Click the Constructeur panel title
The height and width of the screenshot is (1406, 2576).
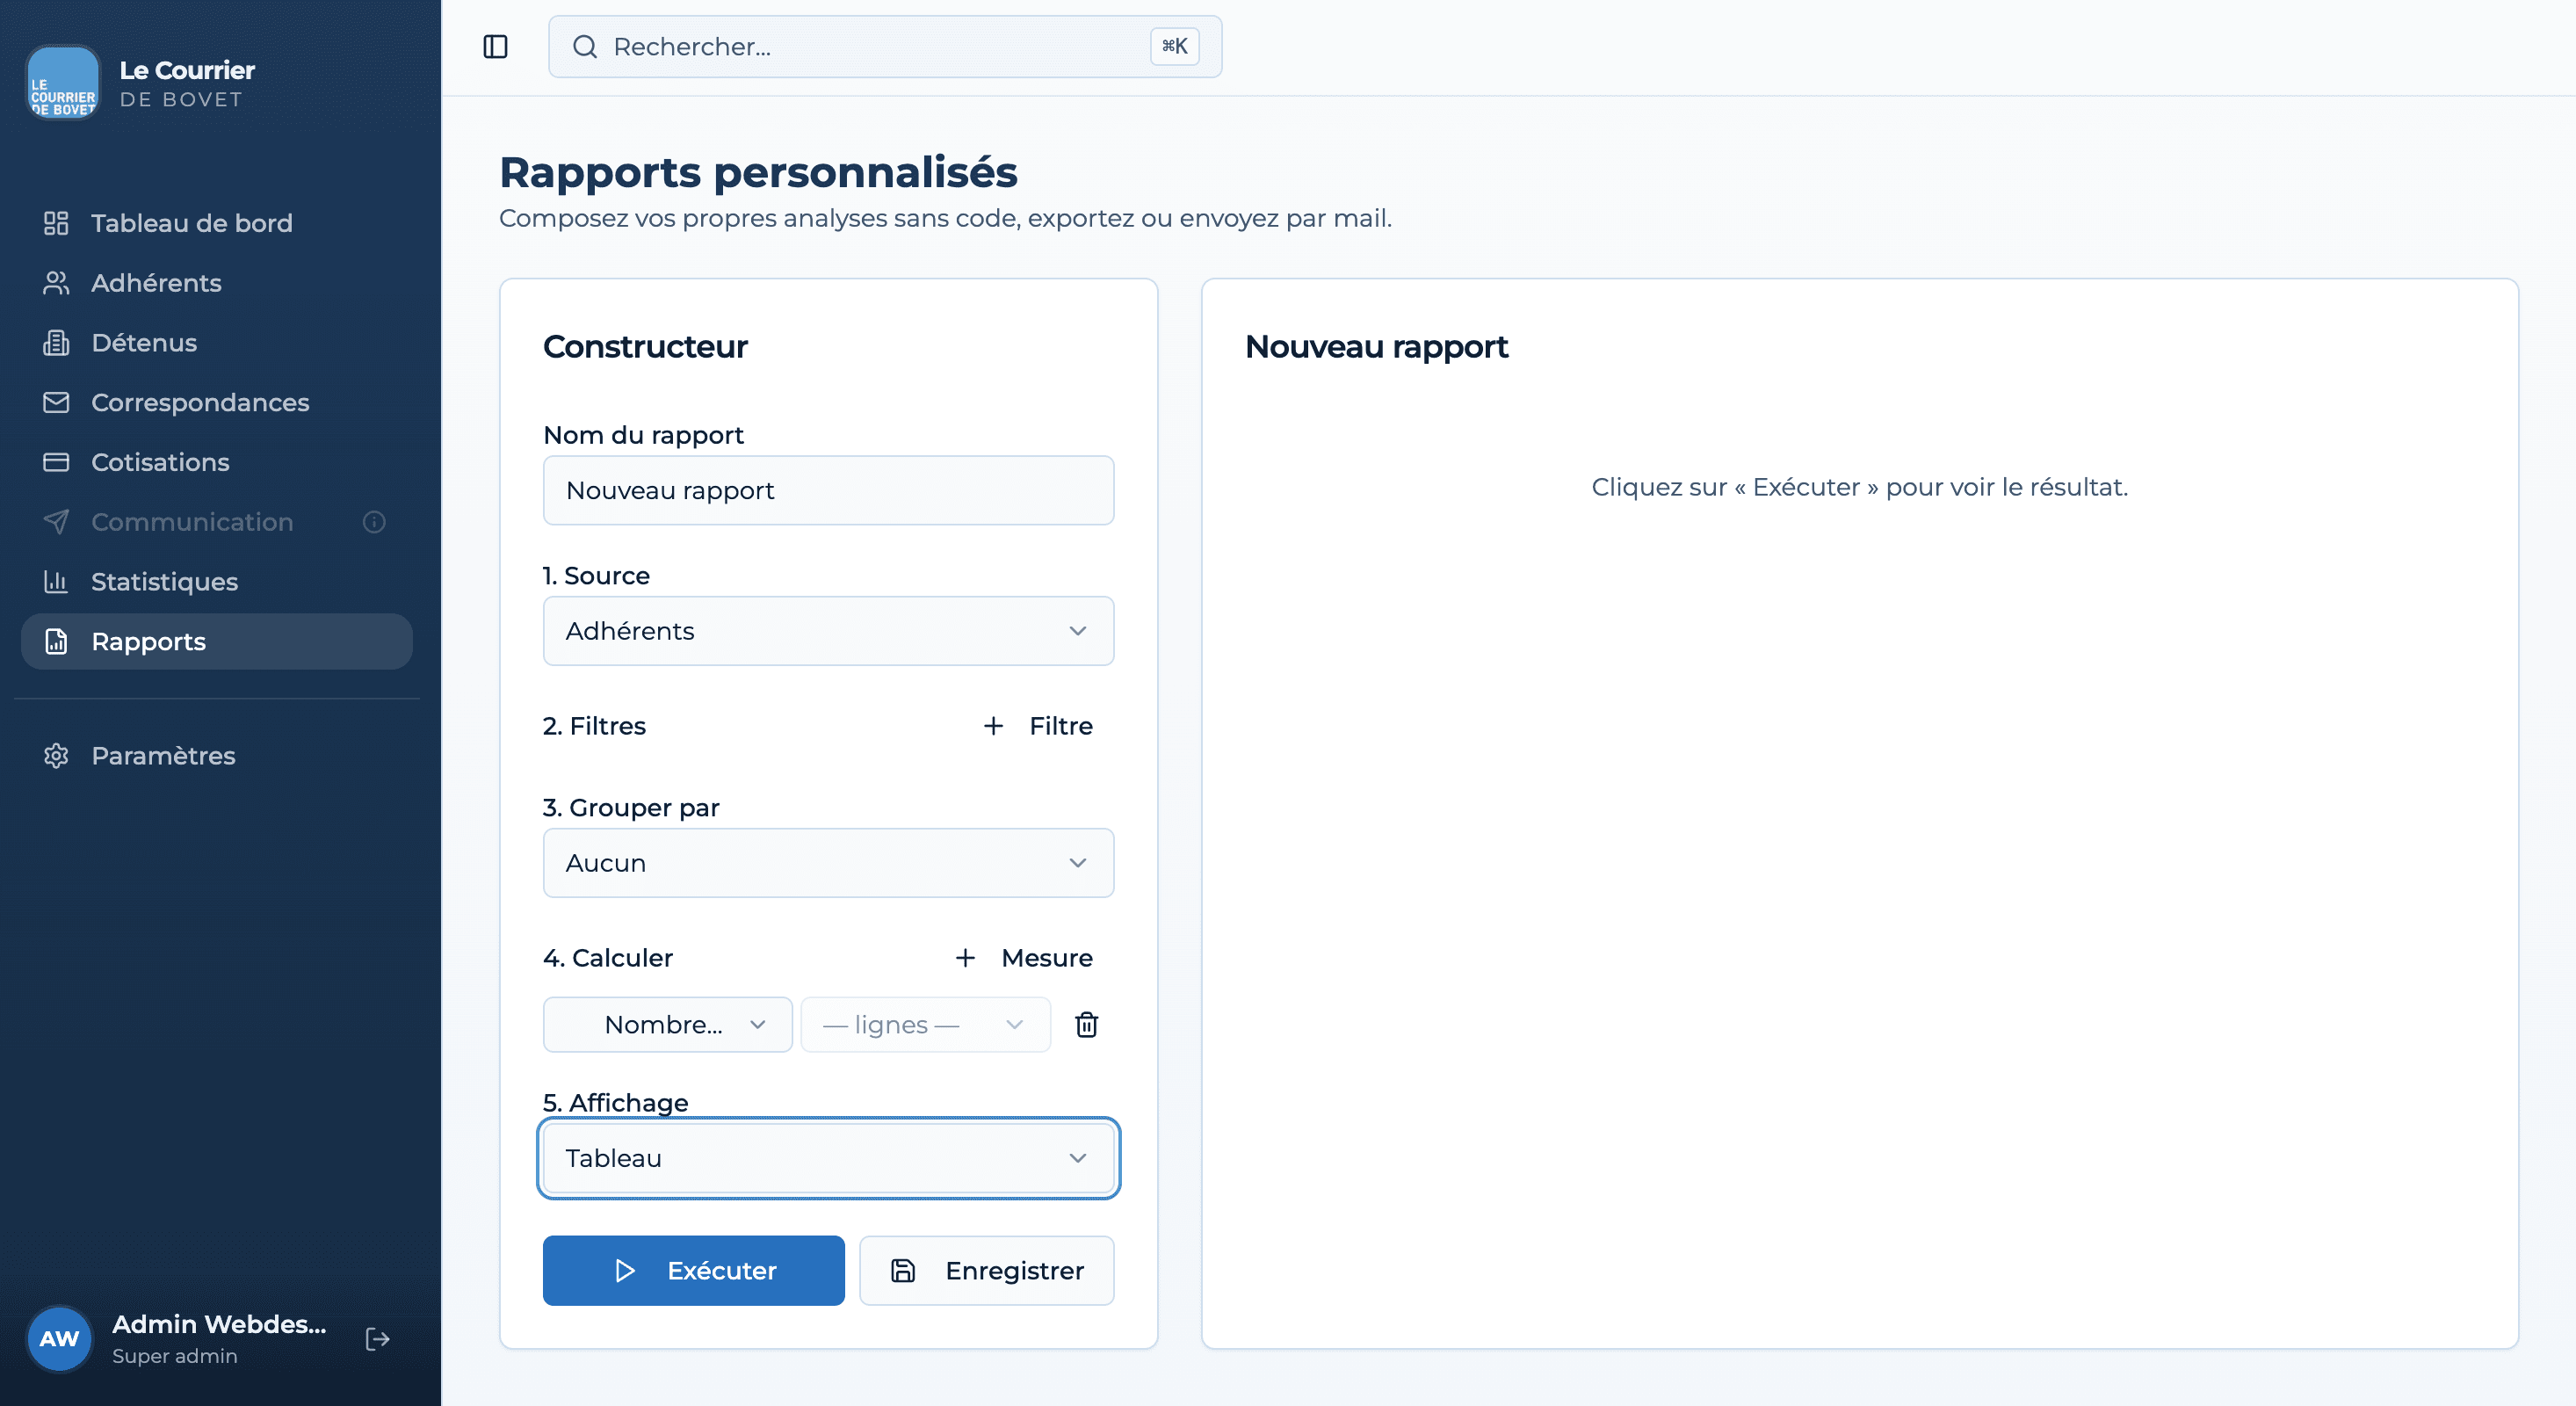click(645, 347)
